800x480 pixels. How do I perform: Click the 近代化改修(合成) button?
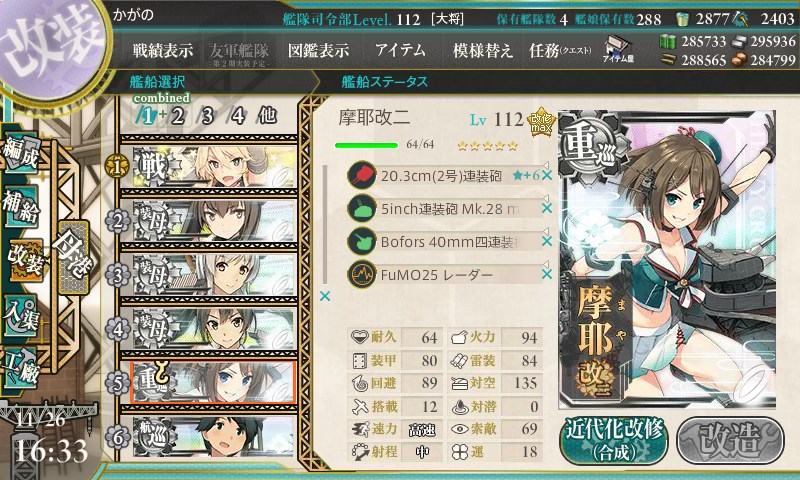(614, 440)
